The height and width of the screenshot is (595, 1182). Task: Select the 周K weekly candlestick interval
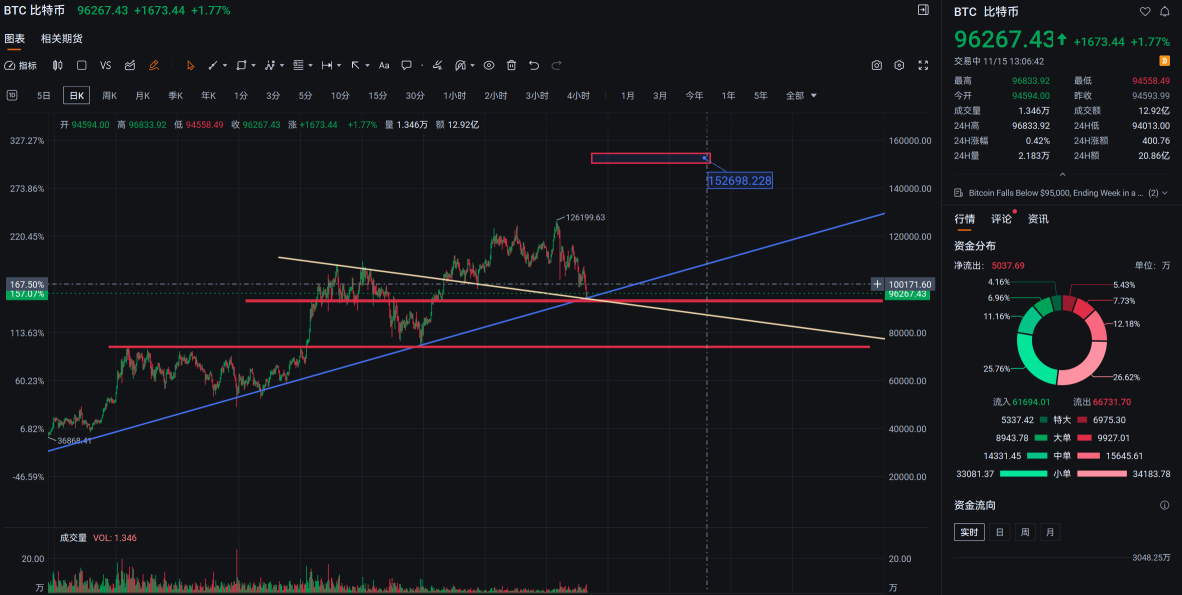click(x=107, y=96)
